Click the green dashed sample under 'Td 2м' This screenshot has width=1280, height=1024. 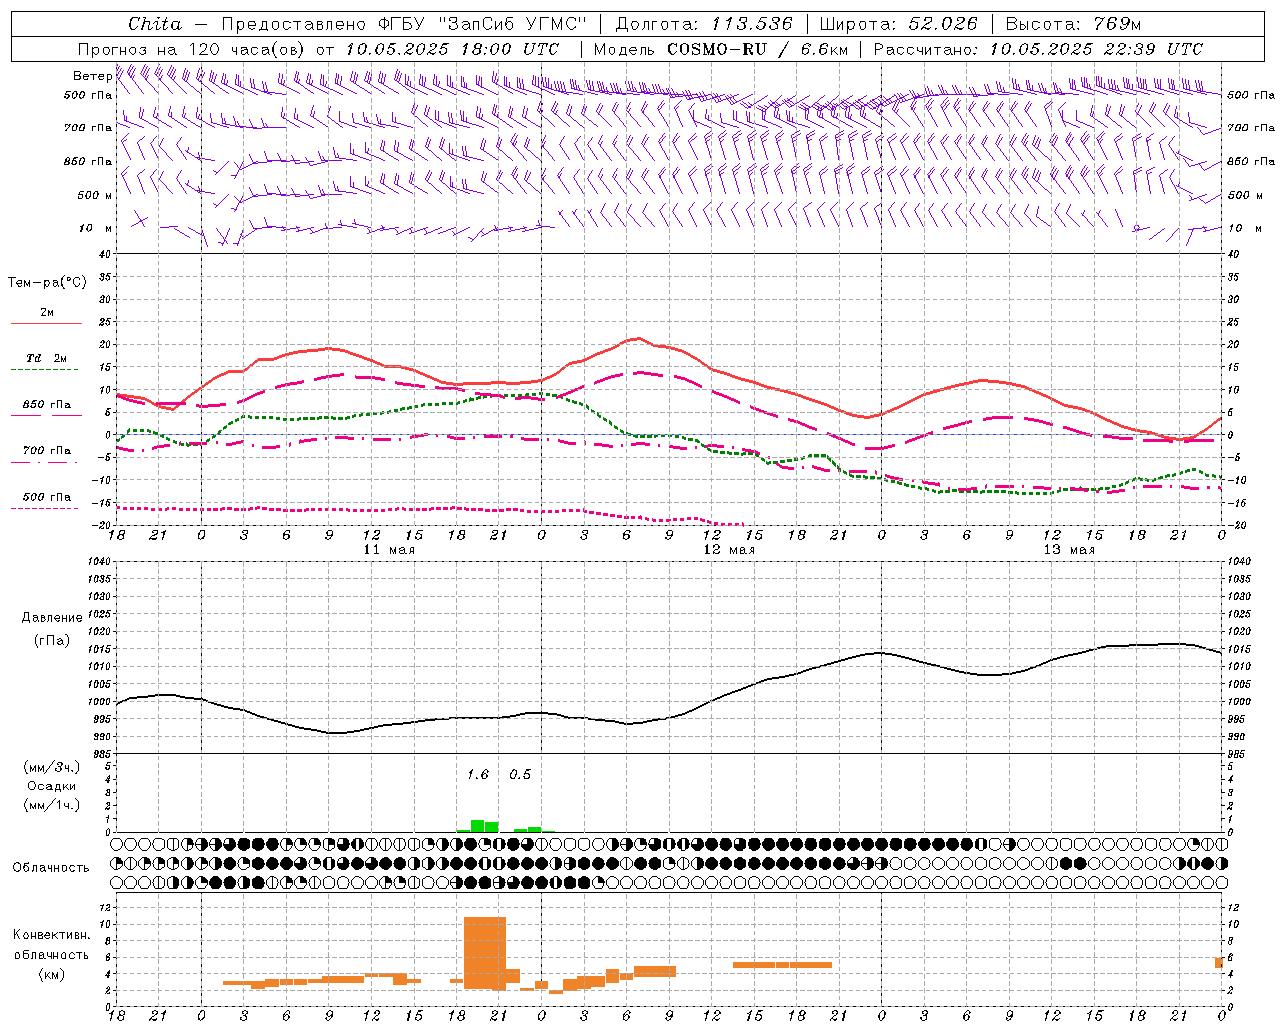(44, 369)
